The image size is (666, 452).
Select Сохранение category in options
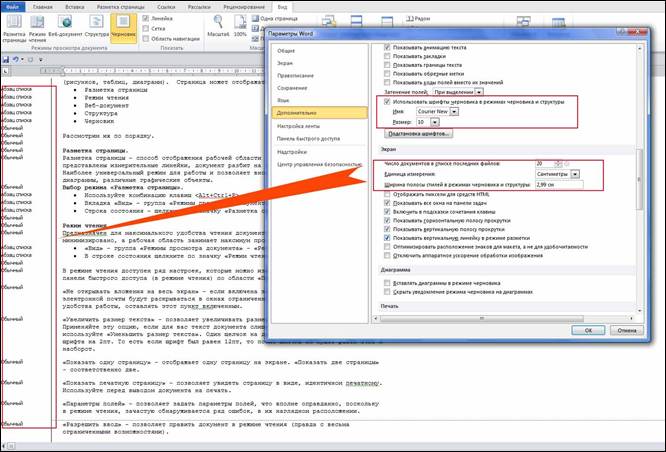pyautogui.click(x=320, y=88)
